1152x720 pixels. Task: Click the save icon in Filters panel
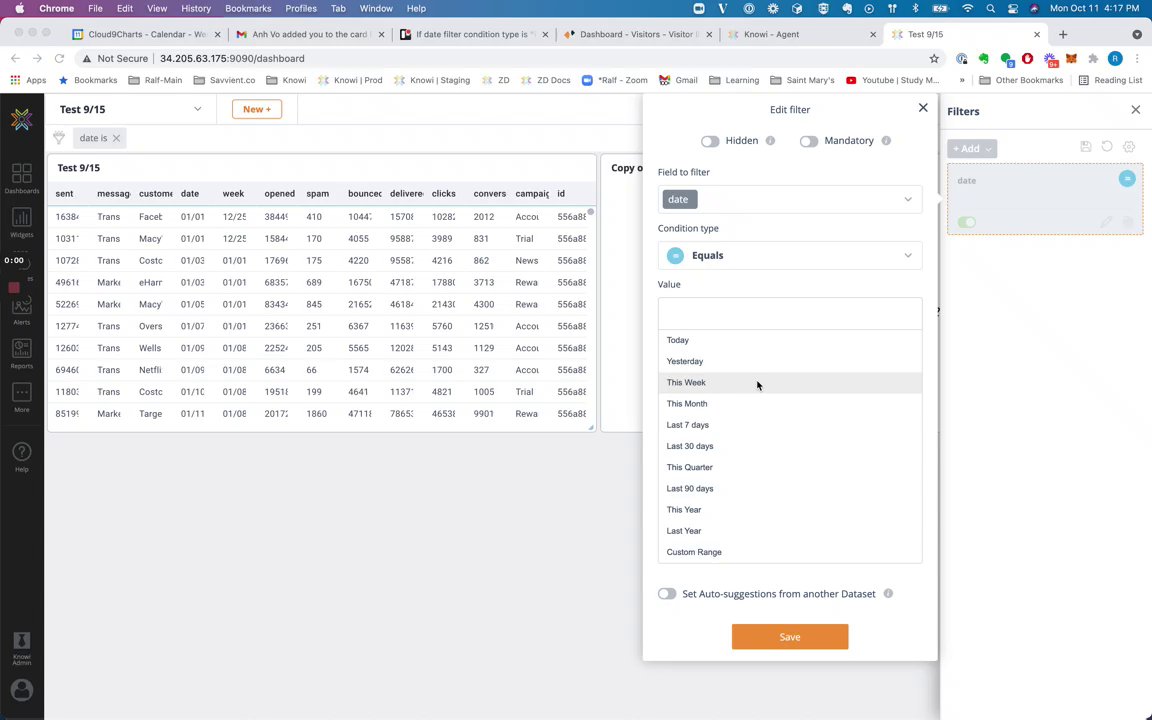[x=1085, y=147]
